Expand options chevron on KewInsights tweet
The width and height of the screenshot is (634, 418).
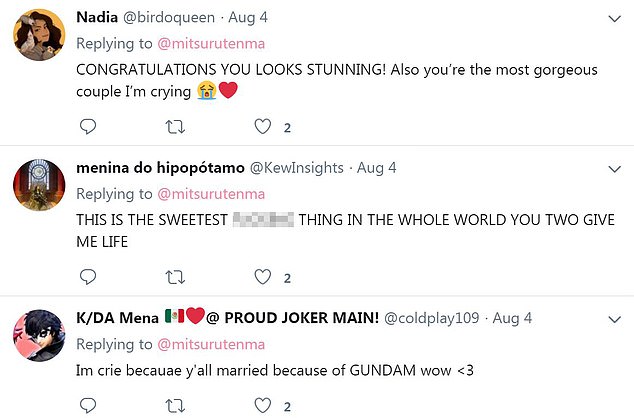(614, 169)
